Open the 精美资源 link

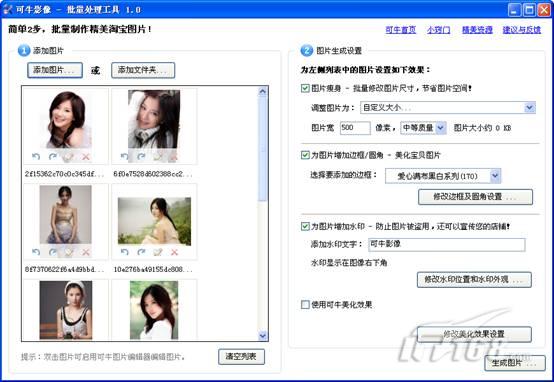tap(477, 30)
